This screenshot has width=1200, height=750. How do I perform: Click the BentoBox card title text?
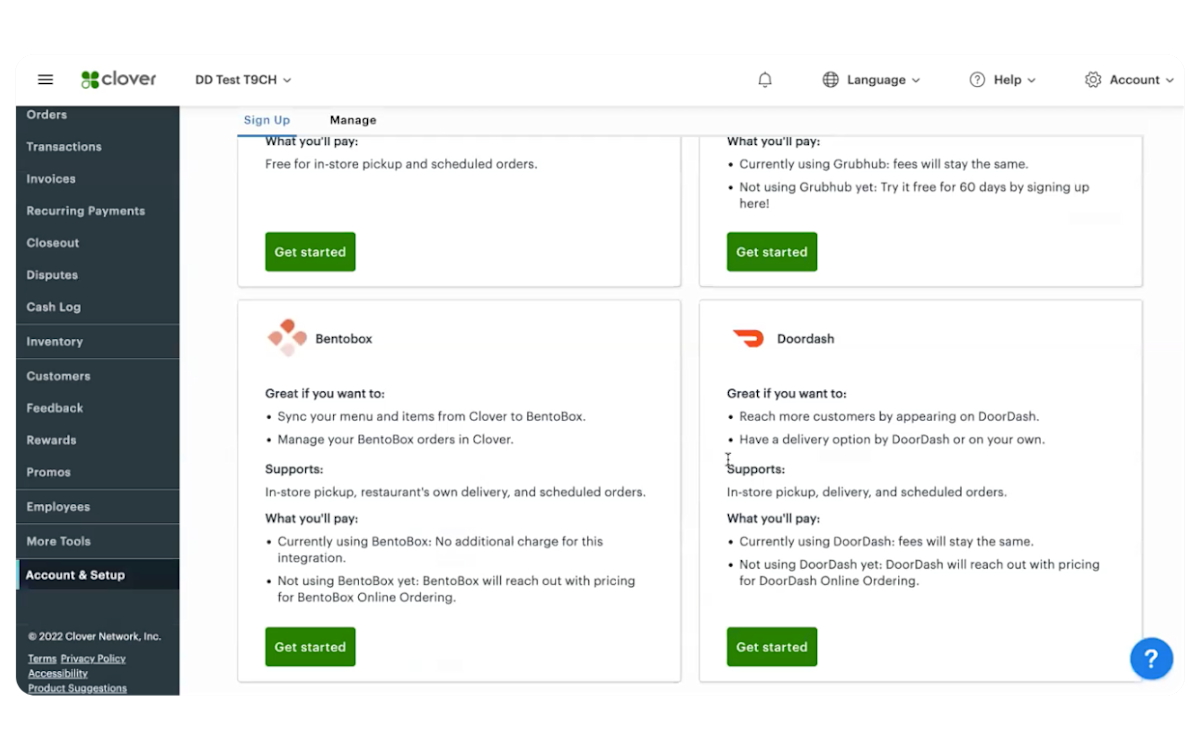tap(343, 339)
